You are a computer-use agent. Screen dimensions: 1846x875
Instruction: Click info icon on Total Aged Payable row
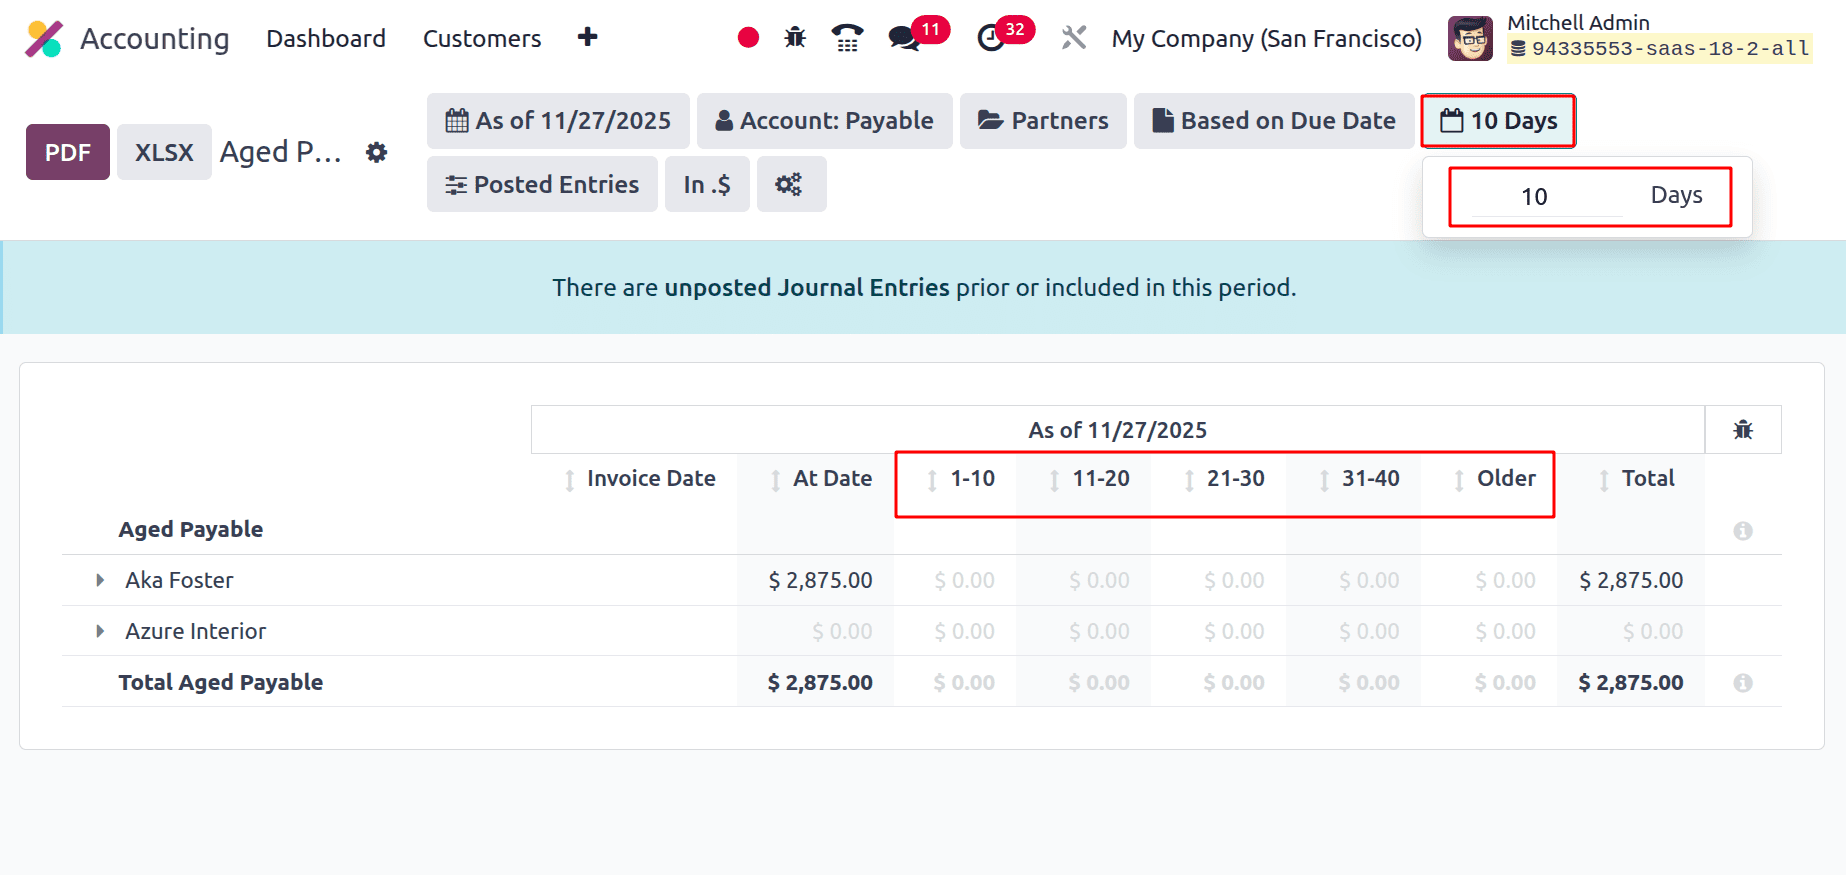click(1743, 682)
